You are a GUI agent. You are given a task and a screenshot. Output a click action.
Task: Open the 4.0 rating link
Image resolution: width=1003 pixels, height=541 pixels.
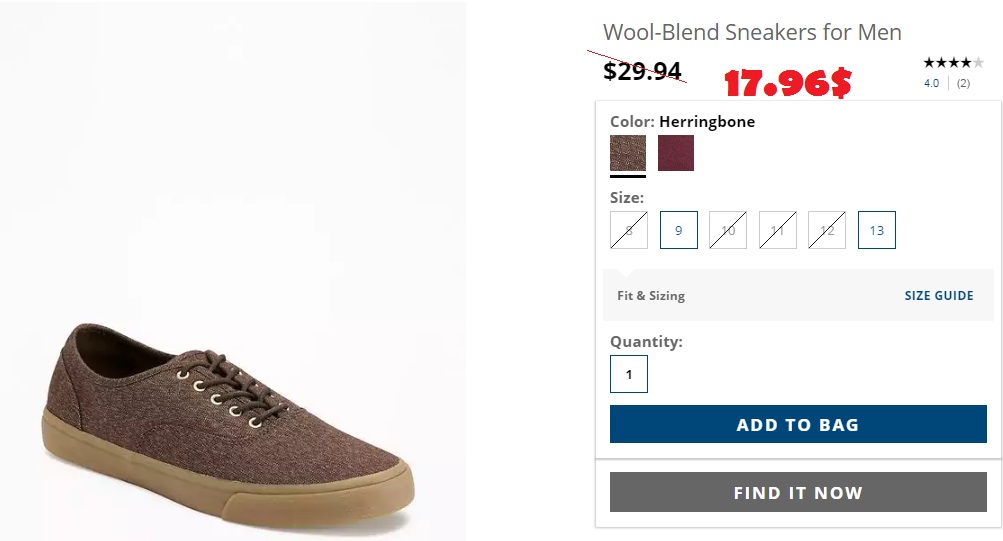tap(931, 84)
